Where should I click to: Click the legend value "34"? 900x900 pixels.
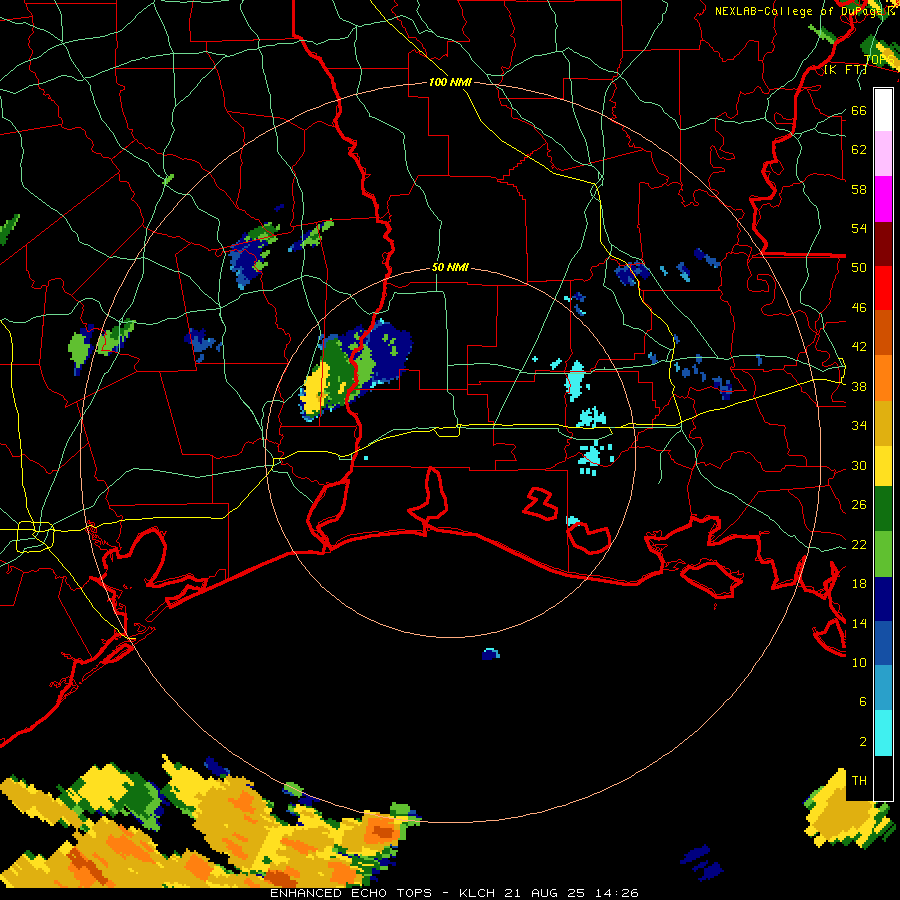[x=859, y=426]
